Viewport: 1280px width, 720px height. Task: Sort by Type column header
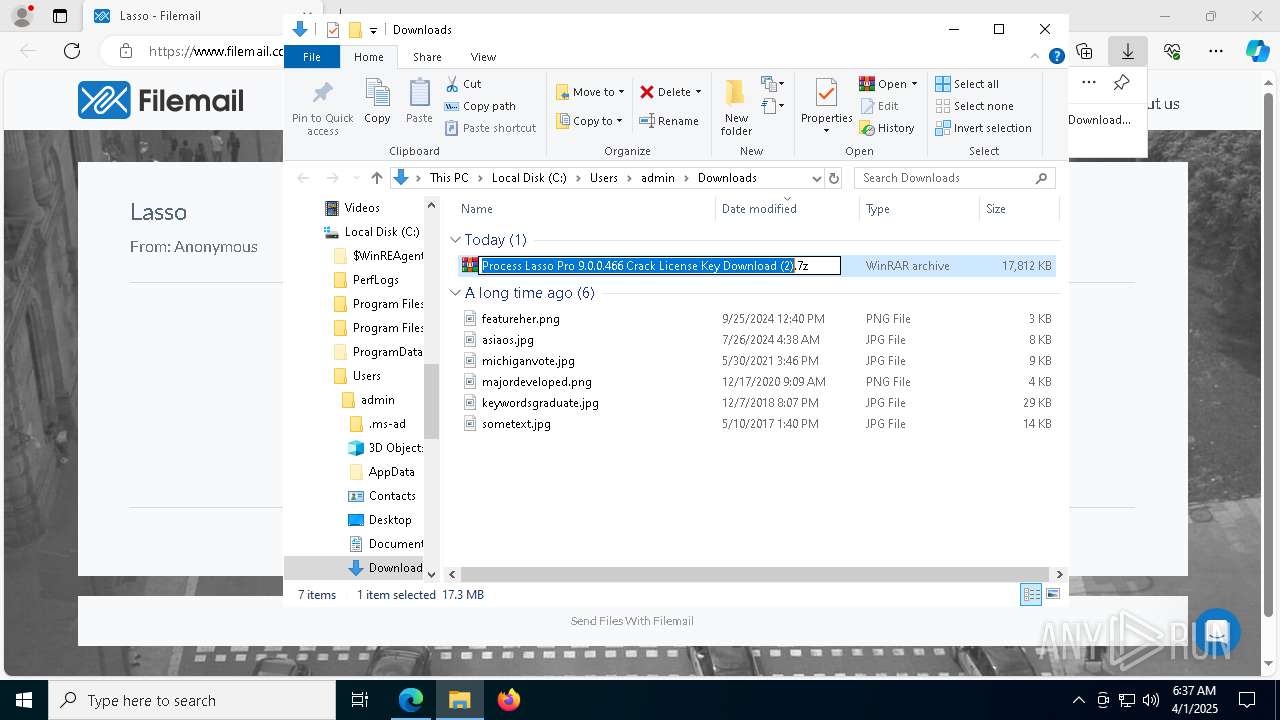(x=919, y=209)
